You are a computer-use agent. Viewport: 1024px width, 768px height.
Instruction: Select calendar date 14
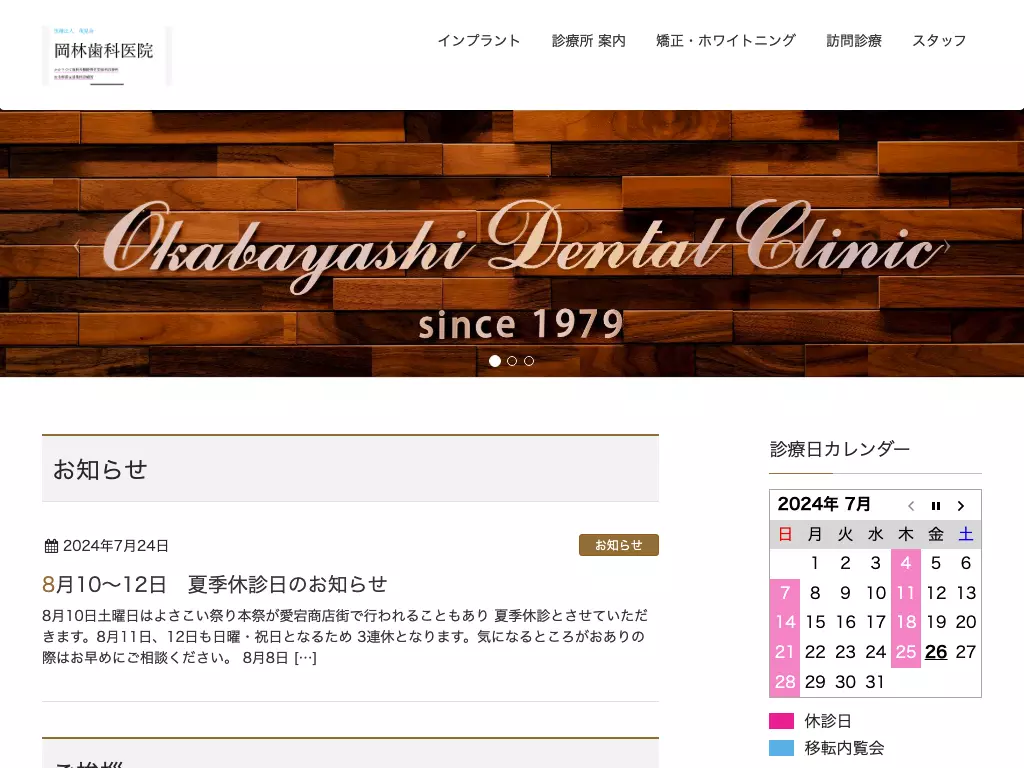click(785, 622)
